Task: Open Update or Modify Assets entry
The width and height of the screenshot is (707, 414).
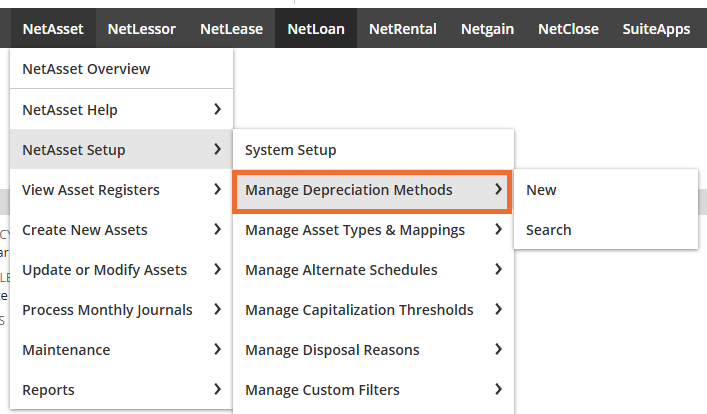Action: 121,270
